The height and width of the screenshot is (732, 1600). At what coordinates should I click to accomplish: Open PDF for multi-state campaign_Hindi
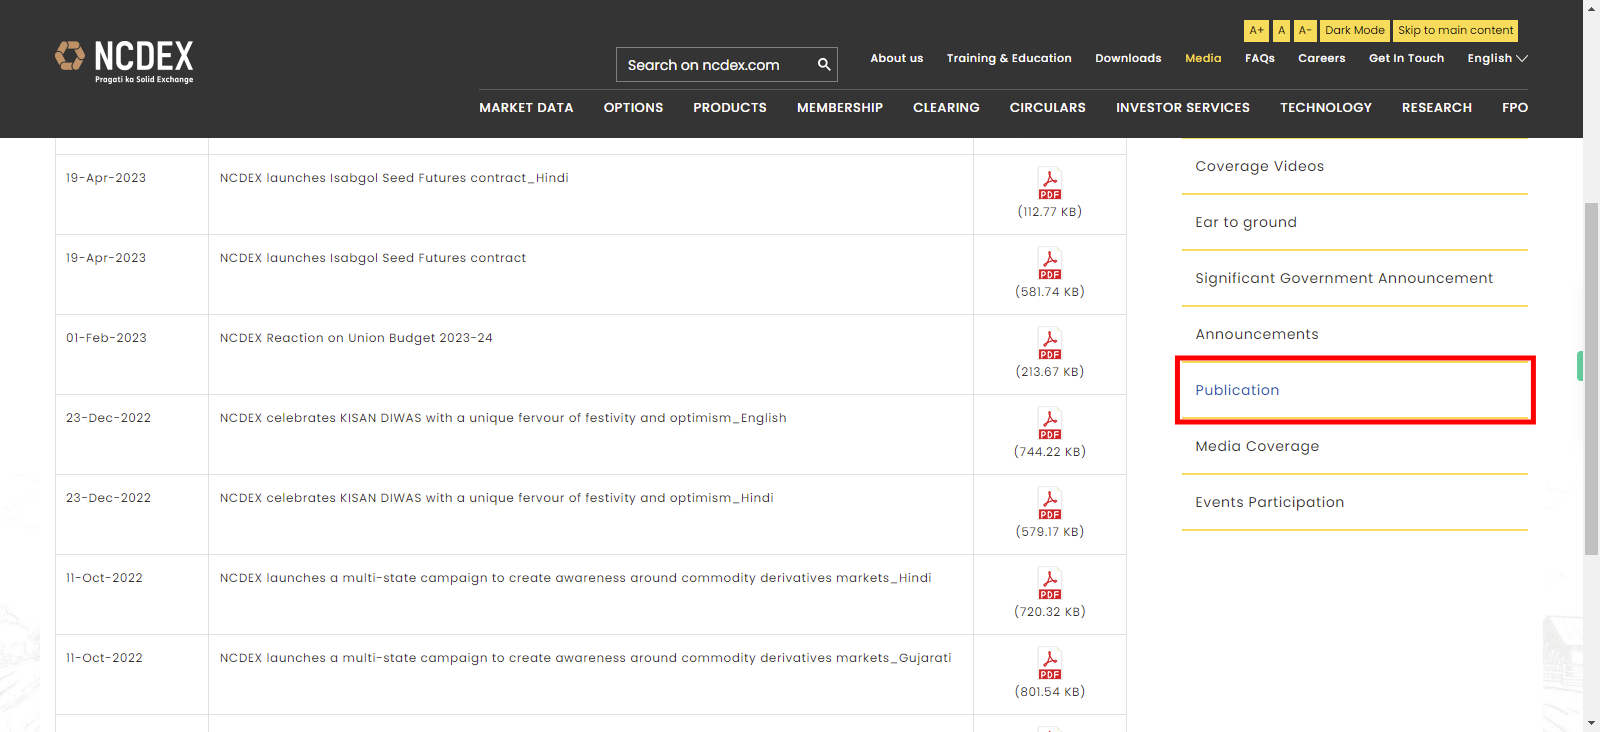click(1050, 584)
